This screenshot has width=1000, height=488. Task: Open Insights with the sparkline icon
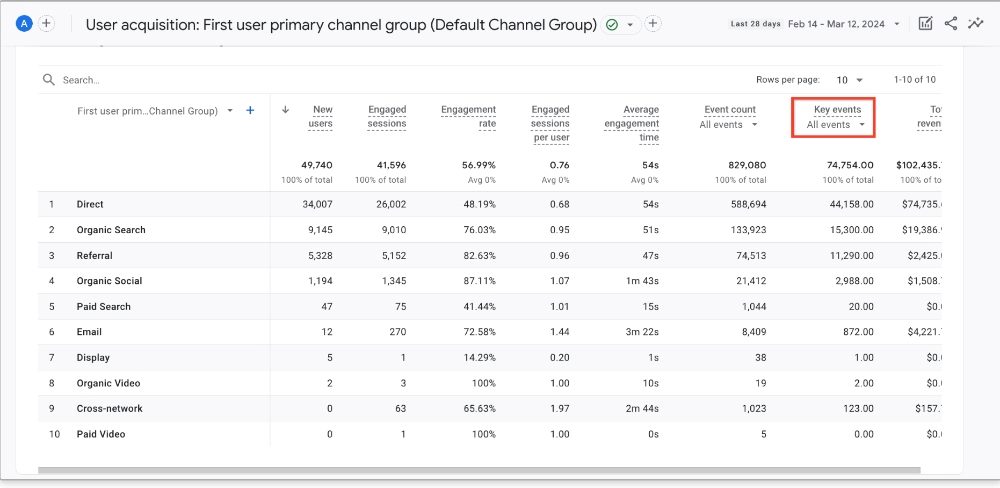(975, 24)
